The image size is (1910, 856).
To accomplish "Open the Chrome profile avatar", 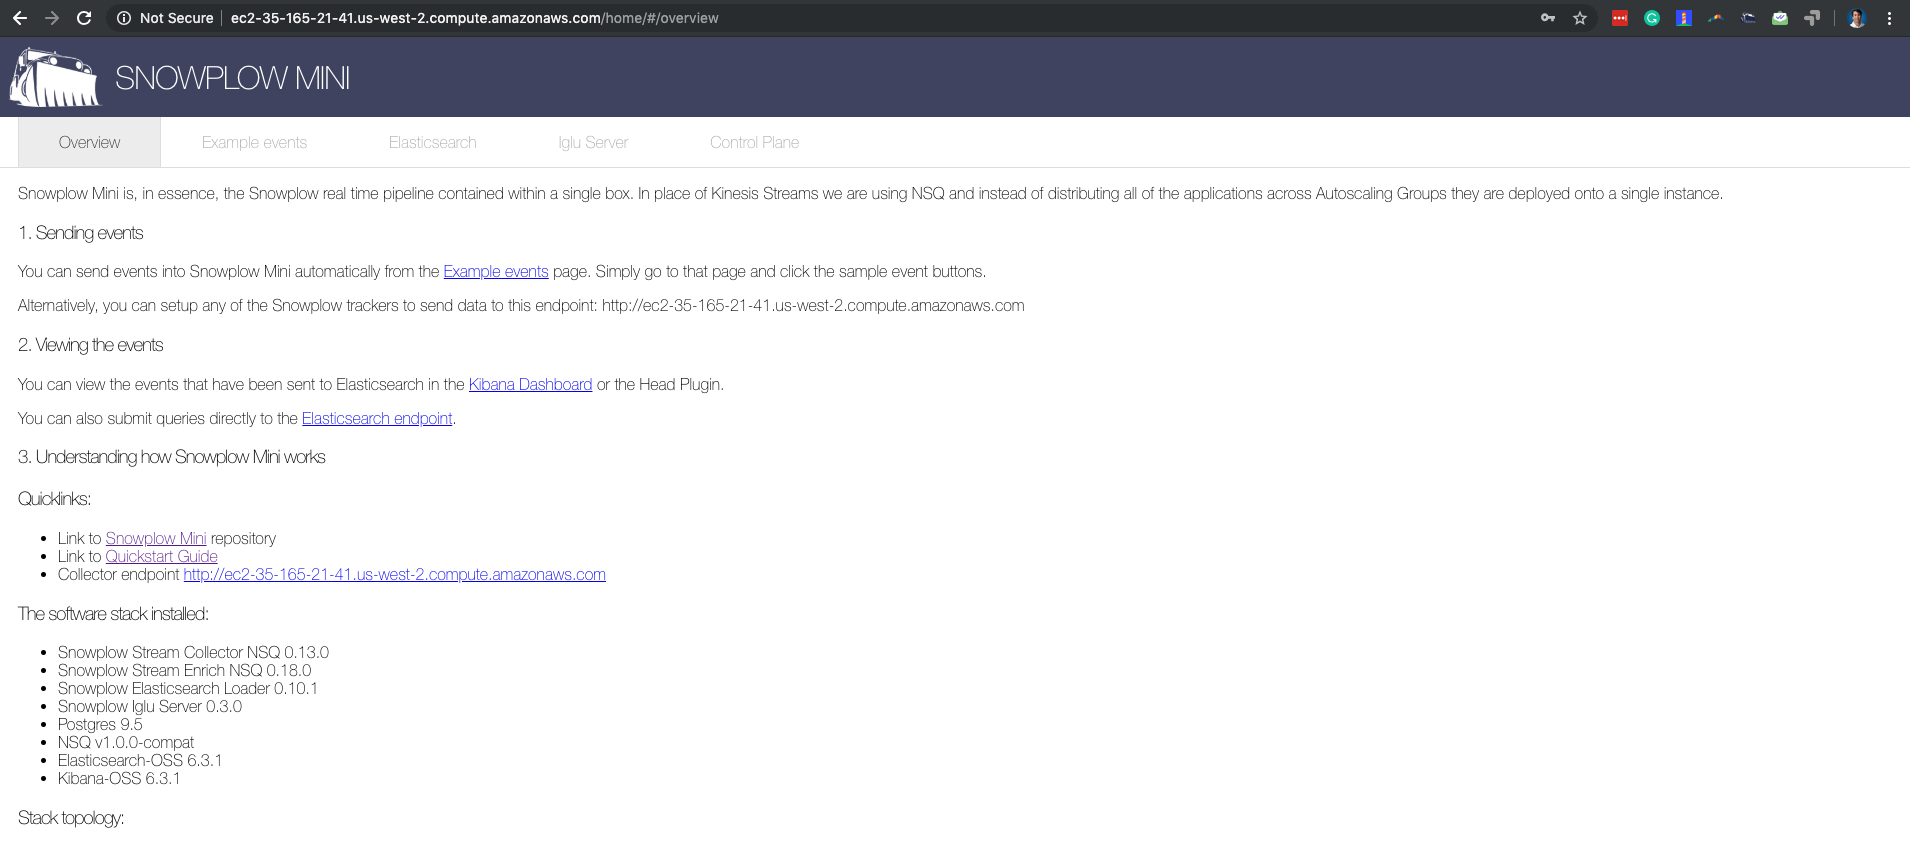I will point(1857,18).
